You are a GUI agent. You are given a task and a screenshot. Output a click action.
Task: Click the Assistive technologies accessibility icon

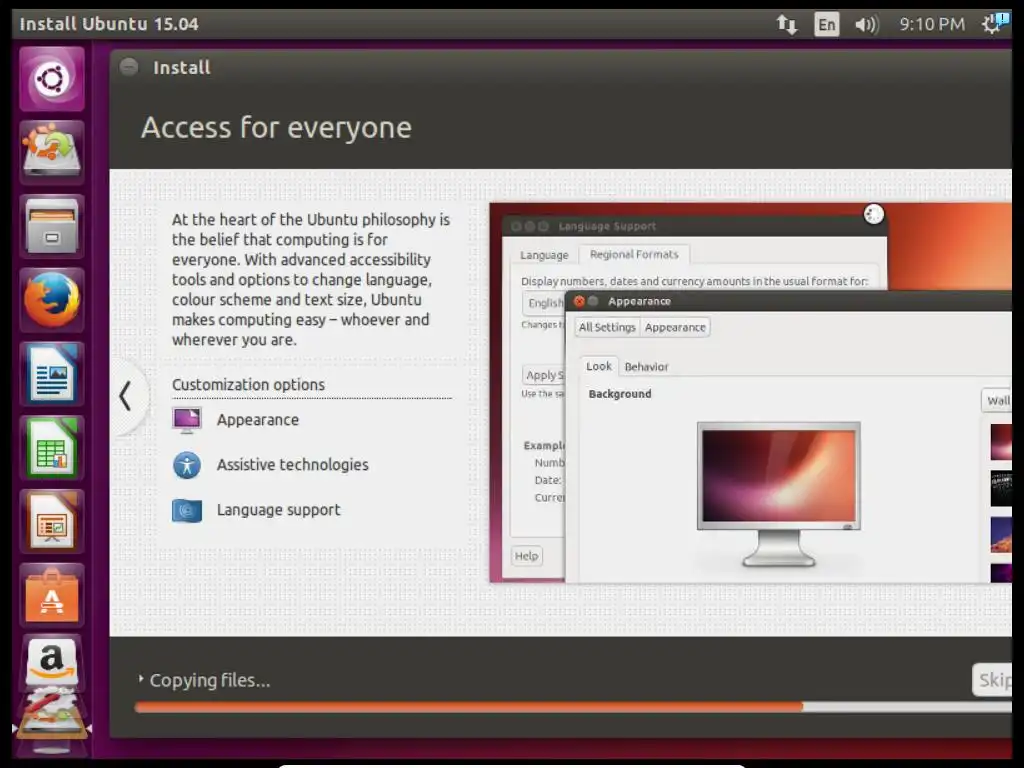point(187,465)
